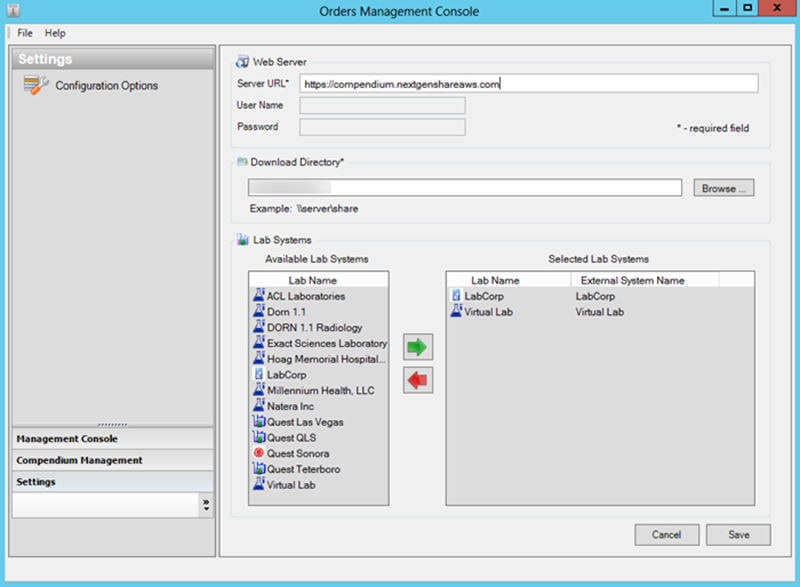Save the configuration settings
Screen dimensions: 800x587
point(738,534)
